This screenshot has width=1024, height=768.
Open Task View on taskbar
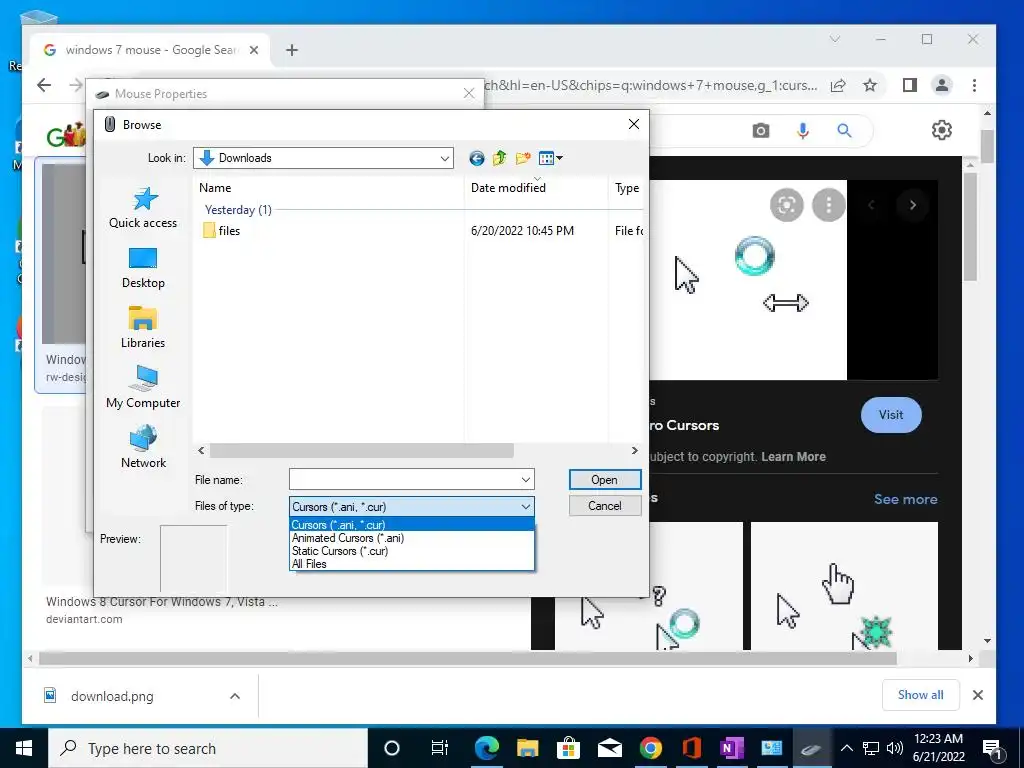click(x=440, y=748)
